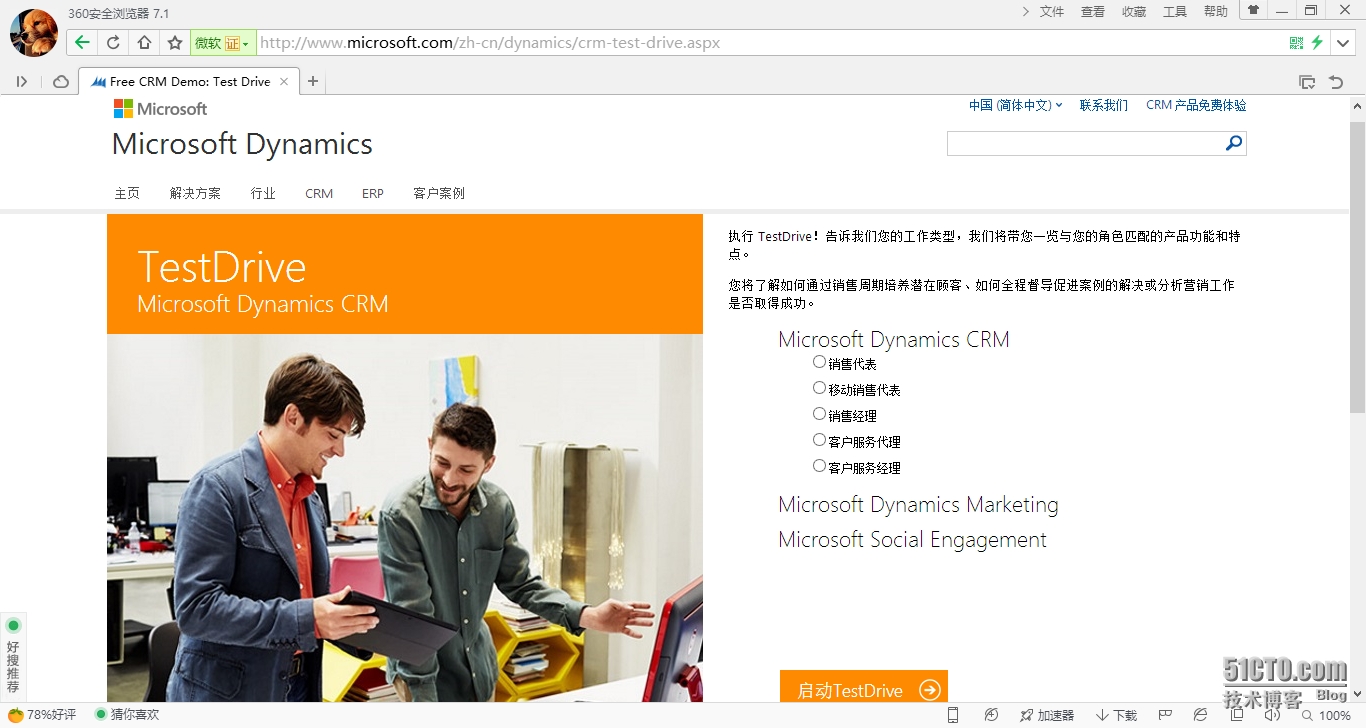Open the 客户案例 nav item
The width and height of the screenshot is (1366, 728).
[x=439, y=193]
